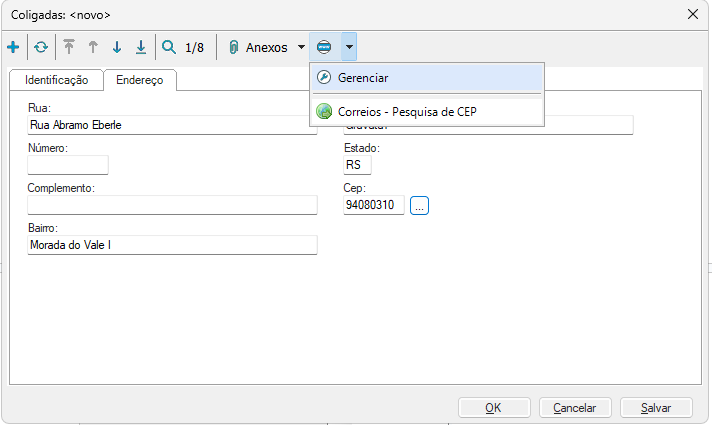Go to the previous record arrow

coord(93,47)
